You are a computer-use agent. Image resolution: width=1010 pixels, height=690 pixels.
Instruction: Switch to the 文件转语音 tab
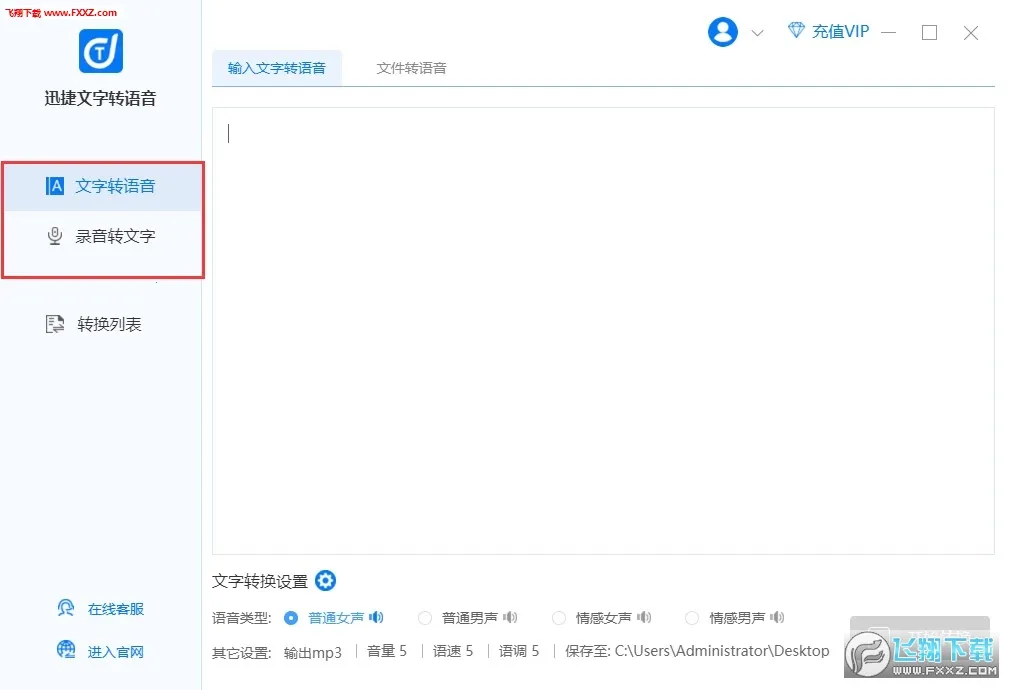411,68
